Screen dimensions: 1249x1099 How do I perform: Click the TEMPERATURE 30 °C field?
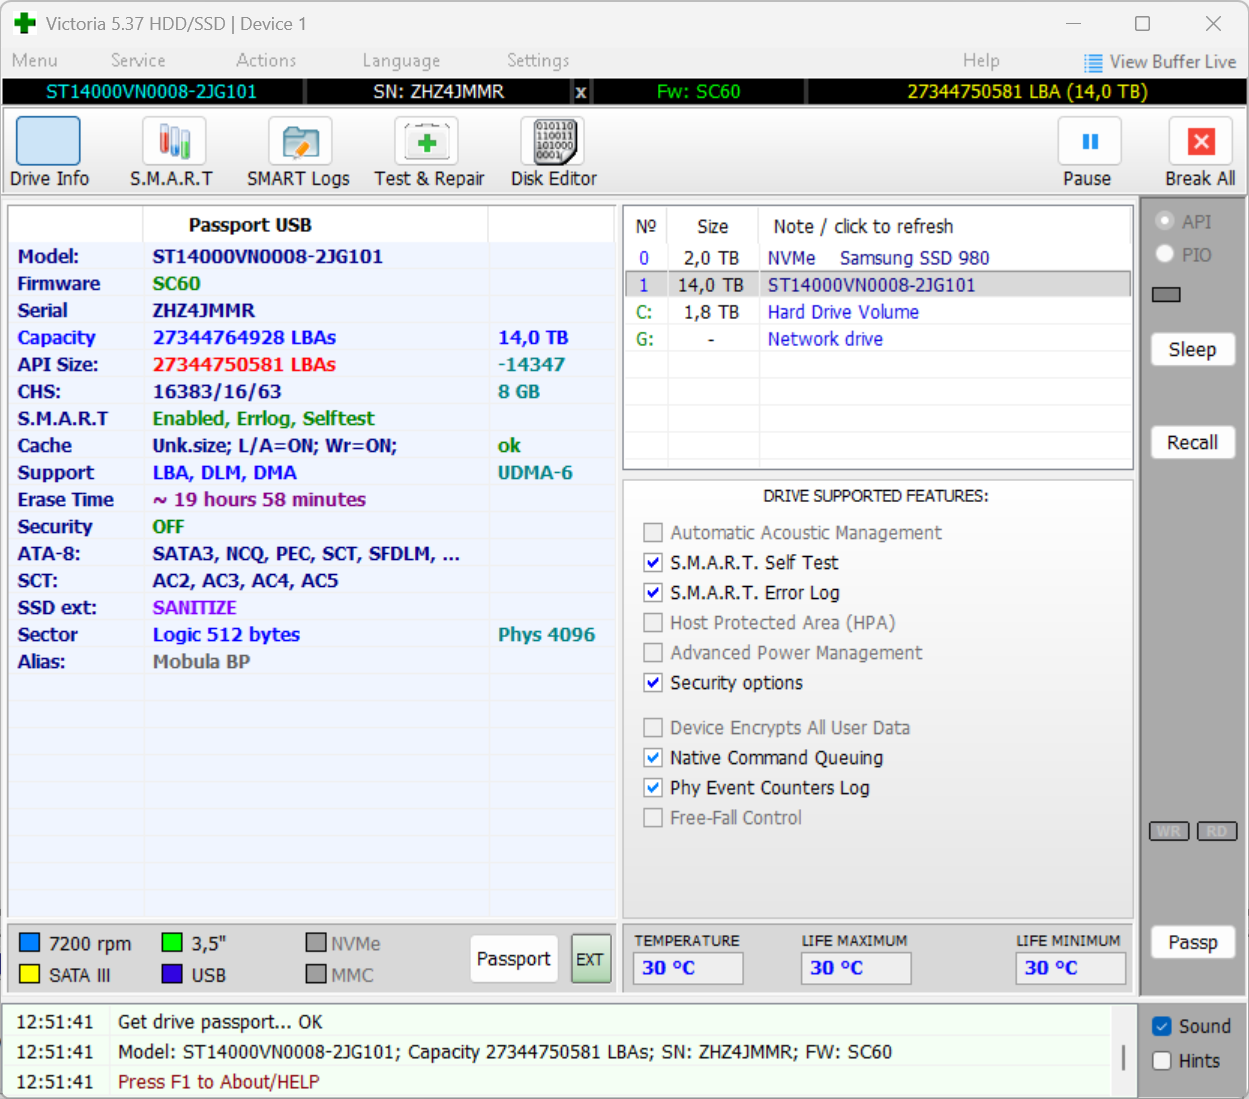tap(688, 968)
